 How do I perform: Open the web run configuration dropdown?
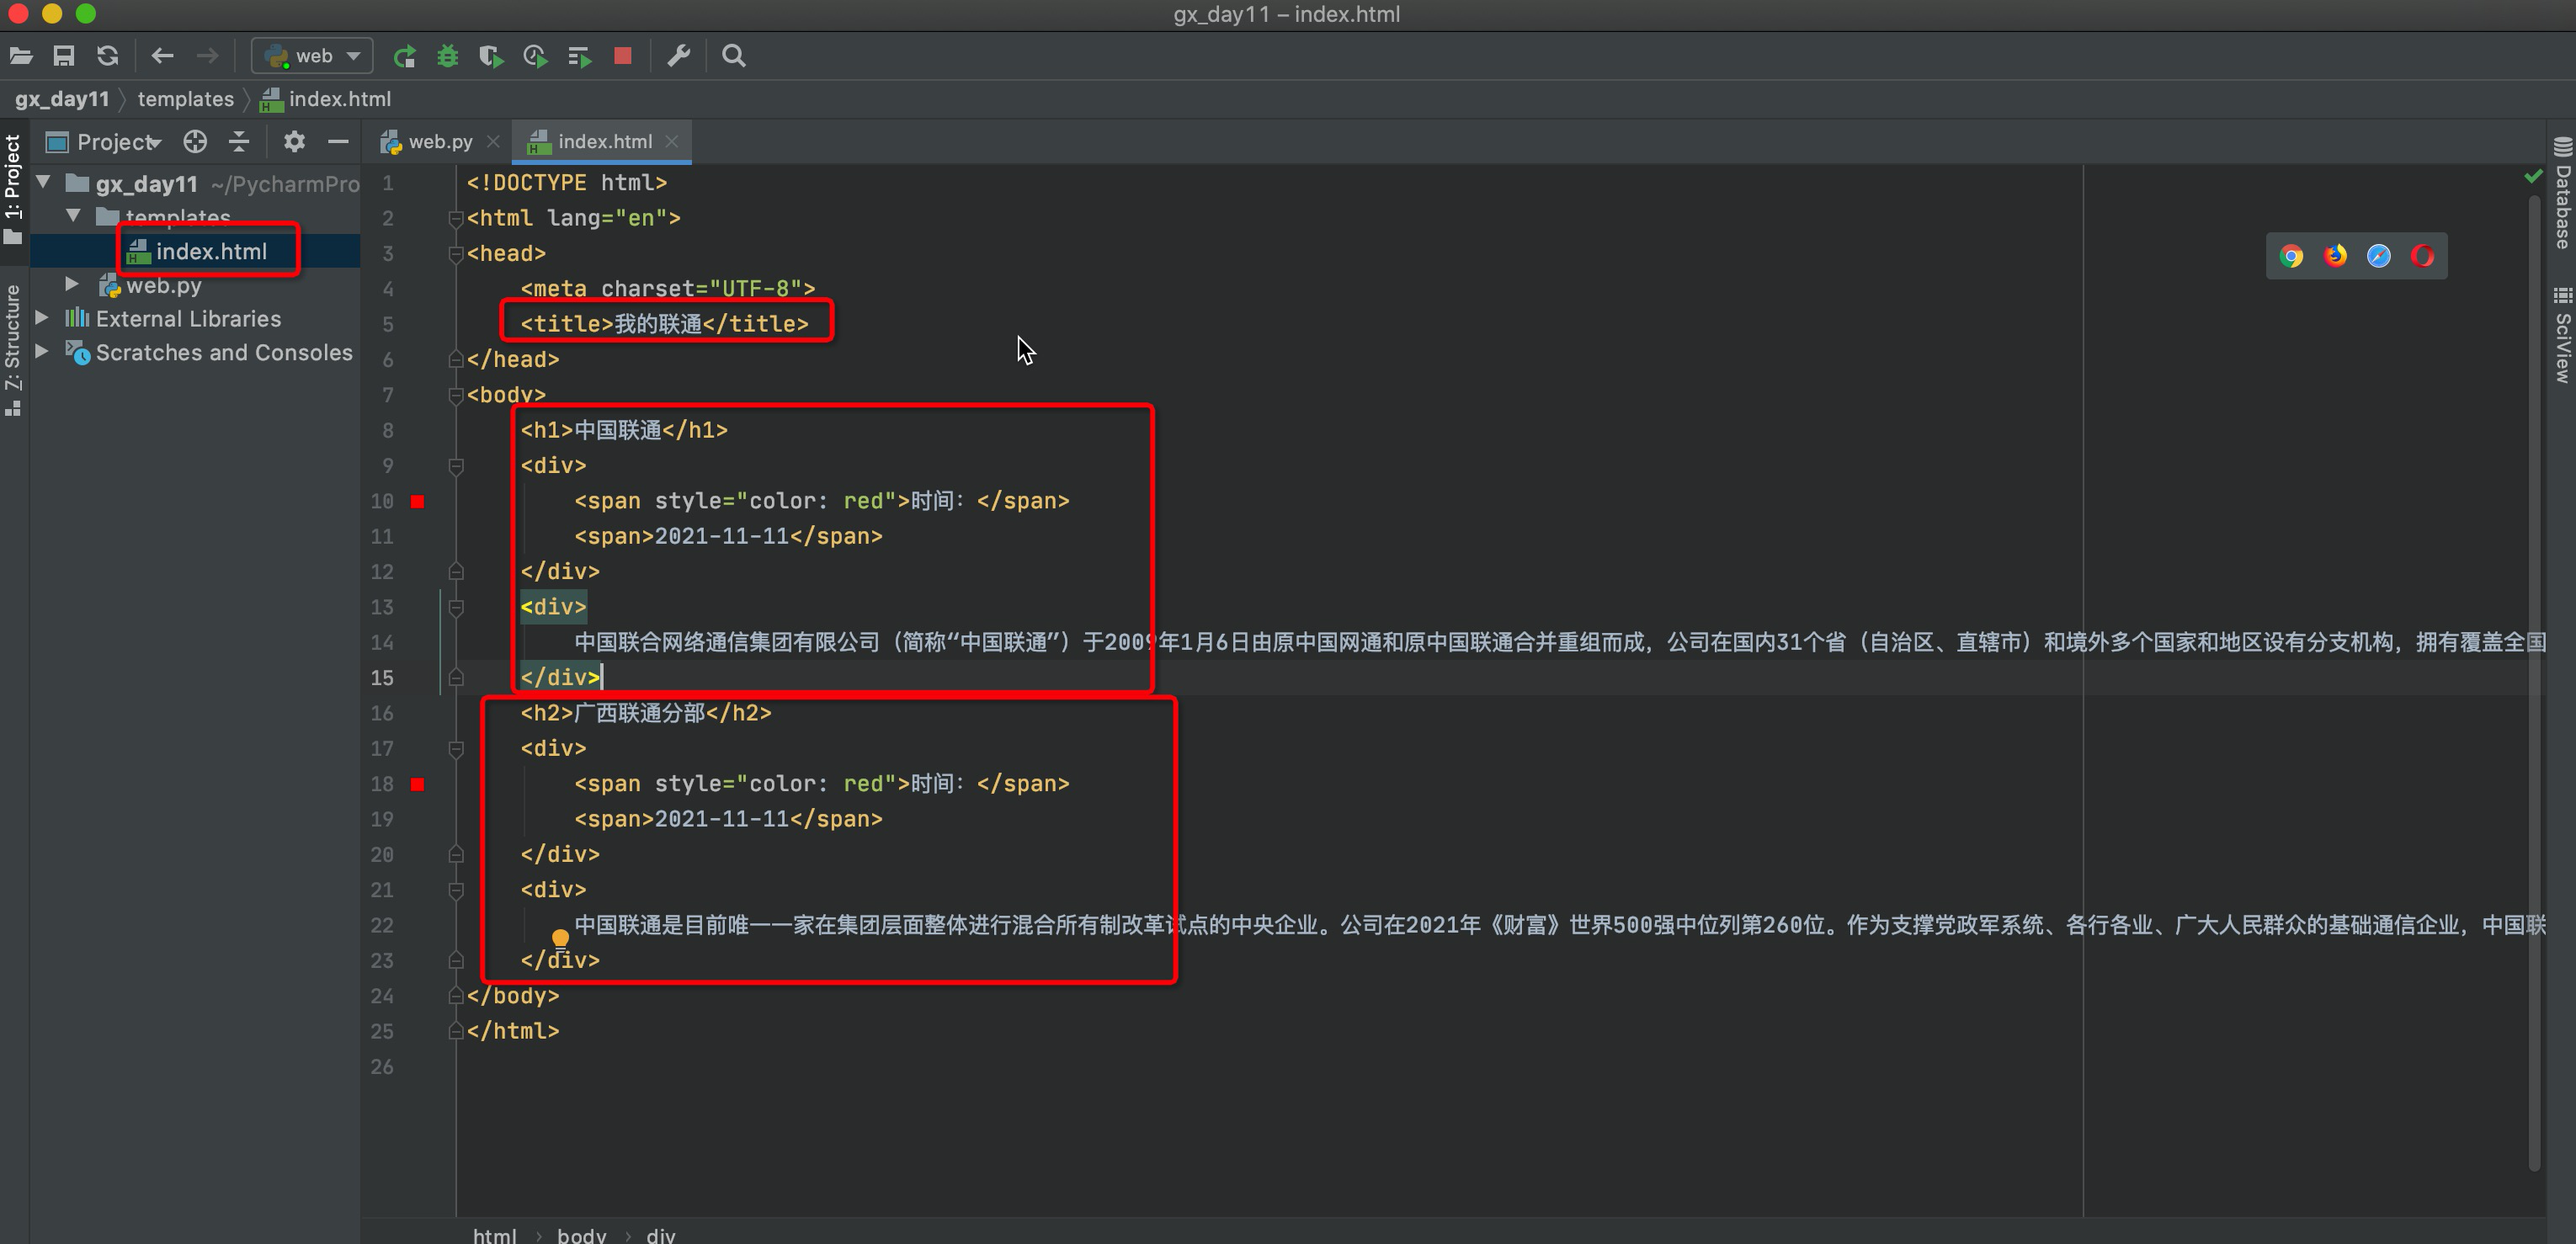coord(313,56)
